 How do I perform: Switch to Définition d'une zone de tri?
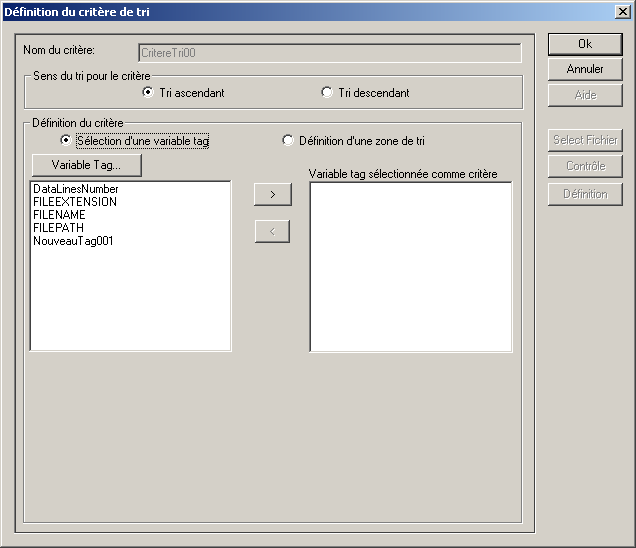288,141
